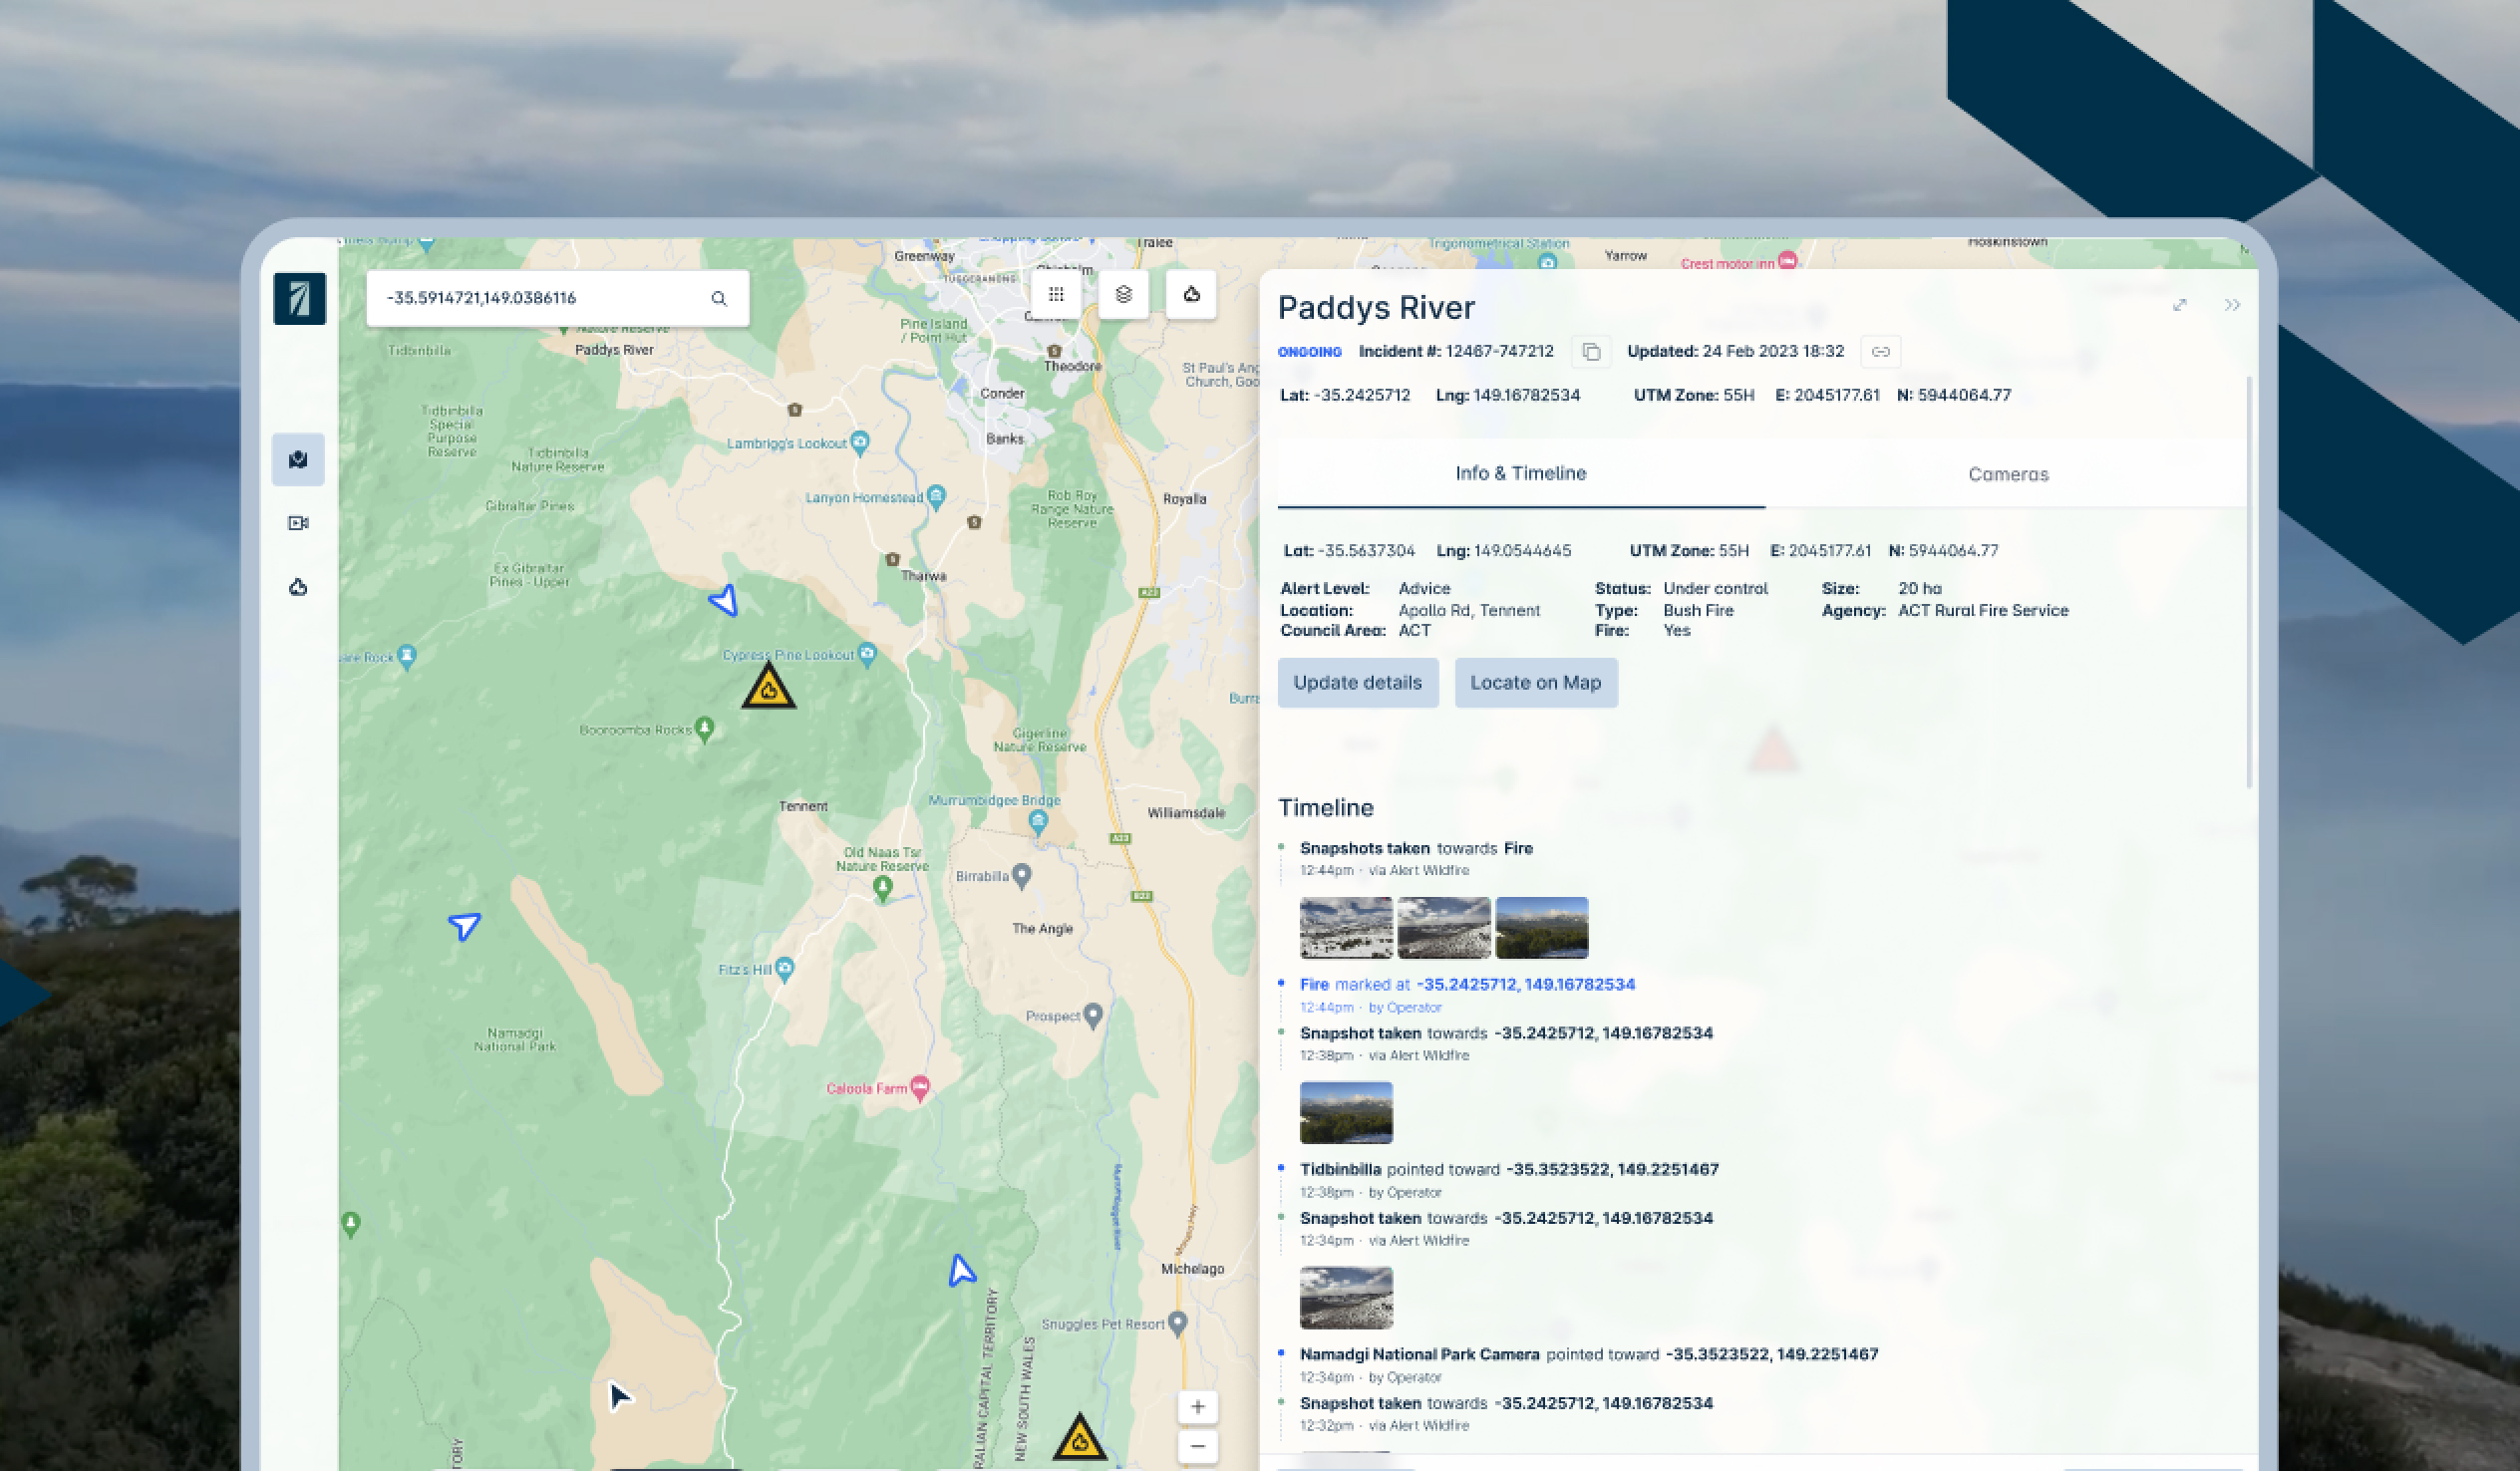Image resolution: width=2520 pixels, height=1471 pixels.
Task: Copy the incident link icon
Action: [x=1880, y=352]
